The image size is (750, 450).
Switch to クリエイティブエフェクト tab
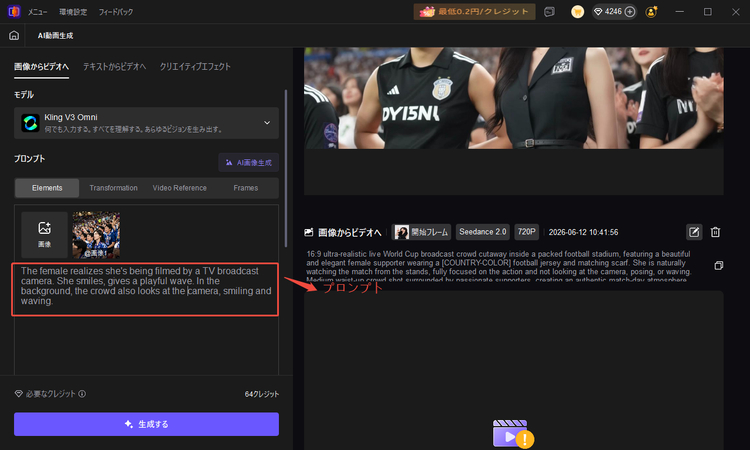[195, 66]
